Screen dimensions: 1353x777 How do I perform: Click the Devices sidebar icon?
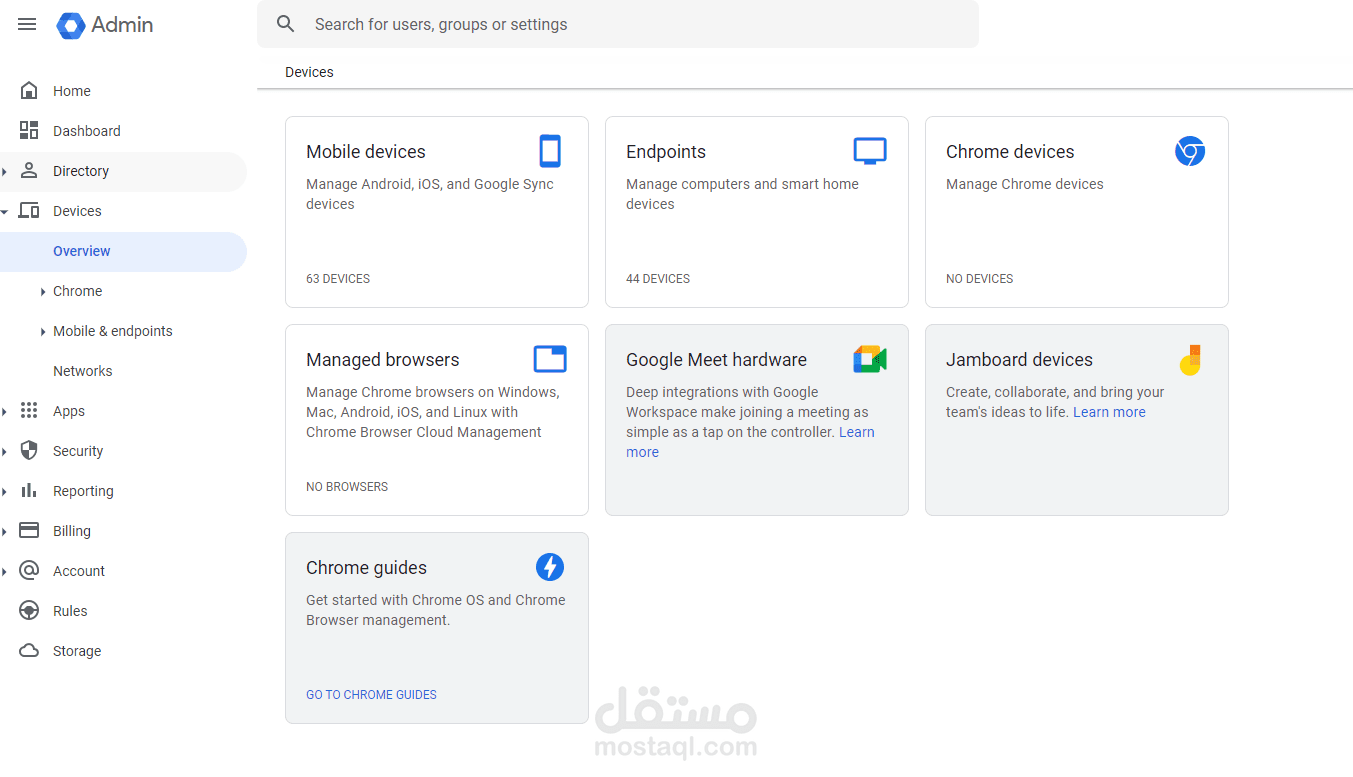point(29,211)
